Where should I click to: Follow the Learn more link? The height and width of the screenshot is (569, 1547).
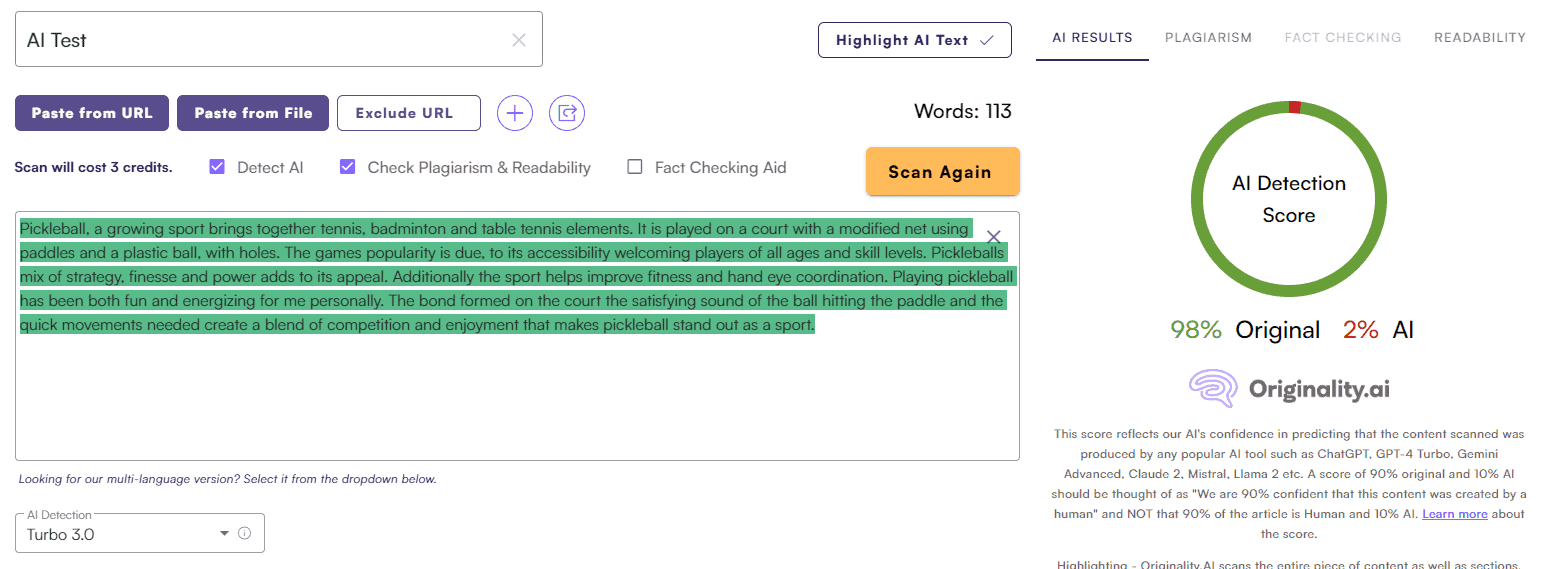point(1454,514)
